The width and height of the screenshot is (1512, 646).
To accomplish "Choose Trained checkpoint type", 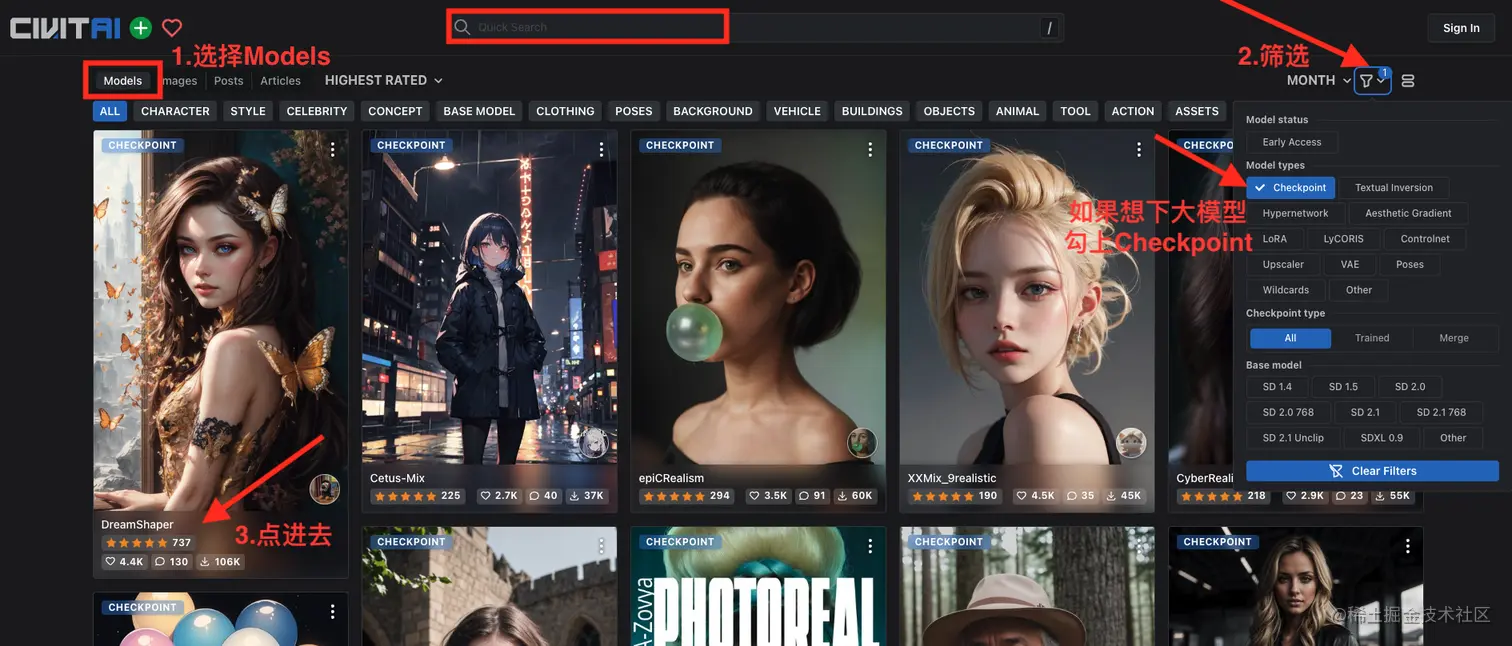I will pyautogui.click(x=1372, y=338).
